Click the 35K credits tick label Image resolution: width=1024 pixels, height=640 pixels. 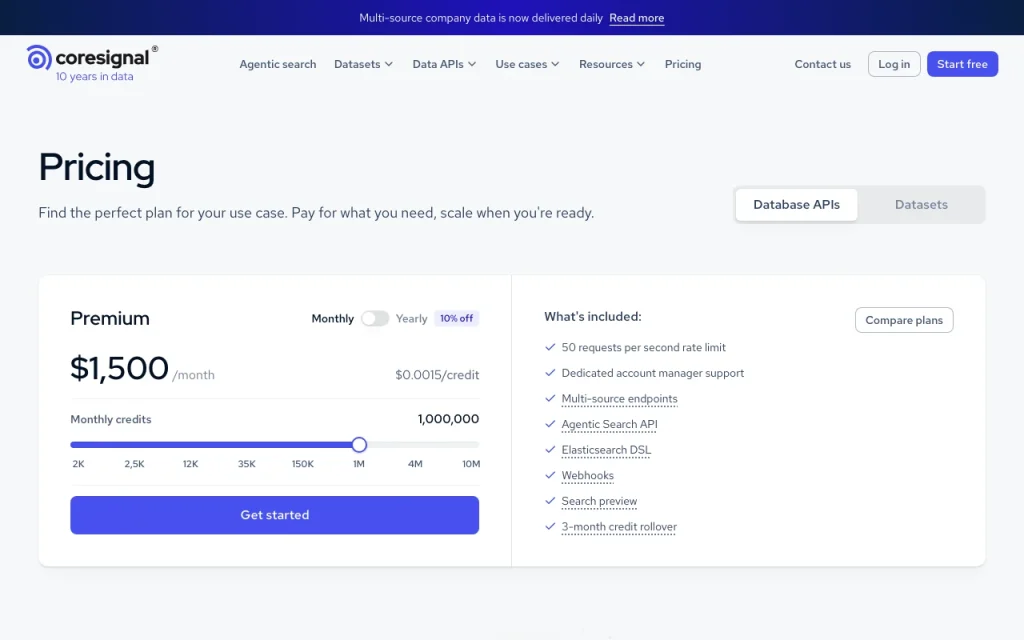(x=246, y=464)
